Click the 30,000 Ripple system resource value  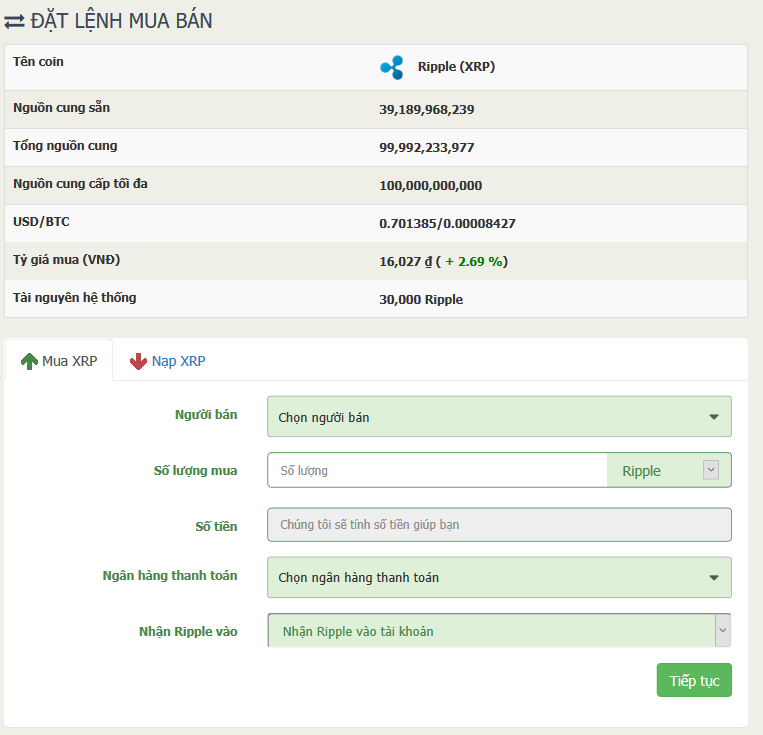click(x=421, y=299)
